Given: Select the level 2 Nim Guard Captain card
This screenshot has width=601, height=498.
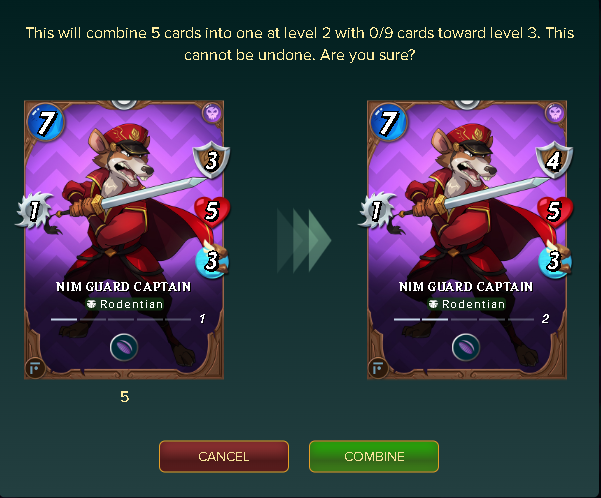Looking at the screenshot, I should (x=467, y=240).
